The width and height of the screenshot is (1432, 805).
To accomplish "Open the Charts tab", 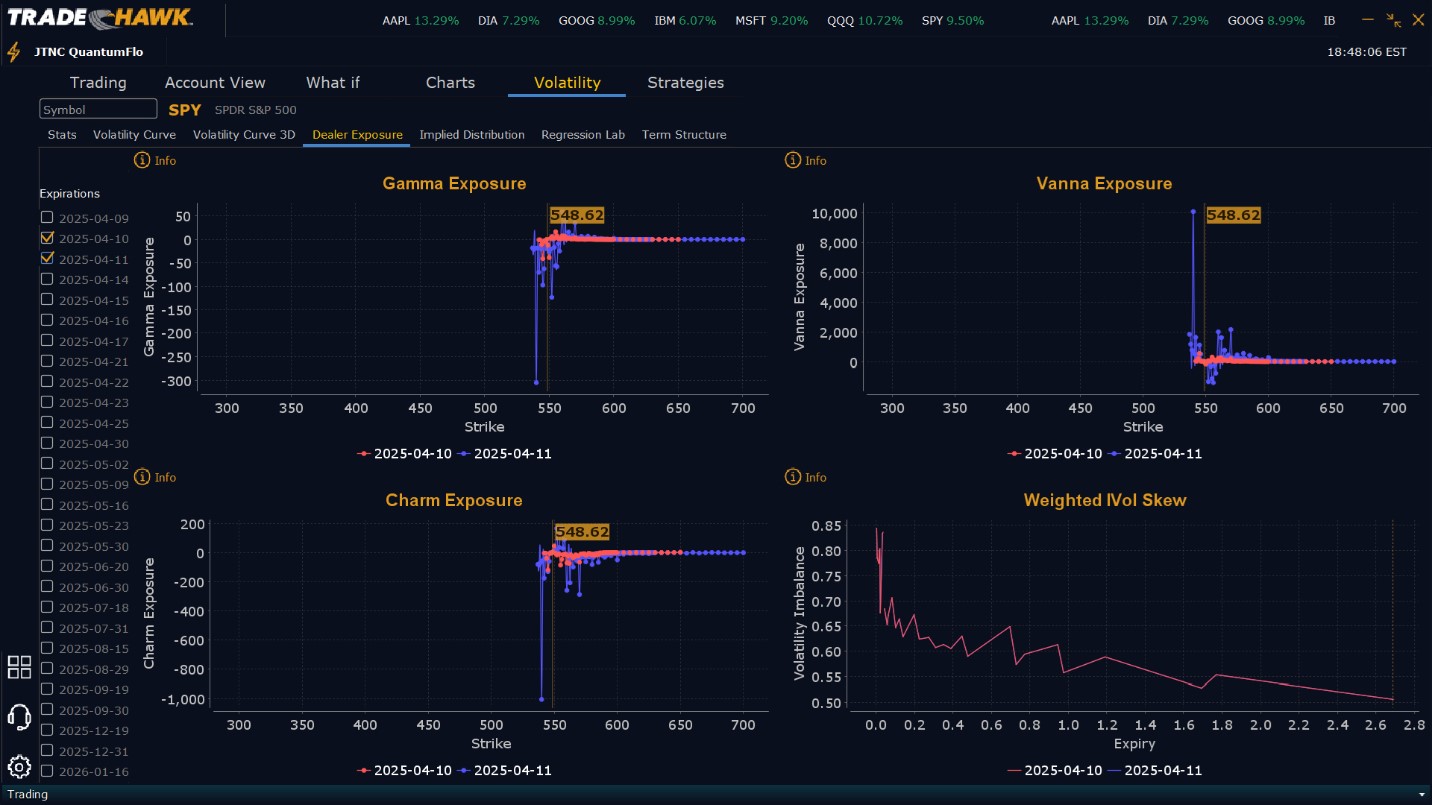I will tap(450, 83).
